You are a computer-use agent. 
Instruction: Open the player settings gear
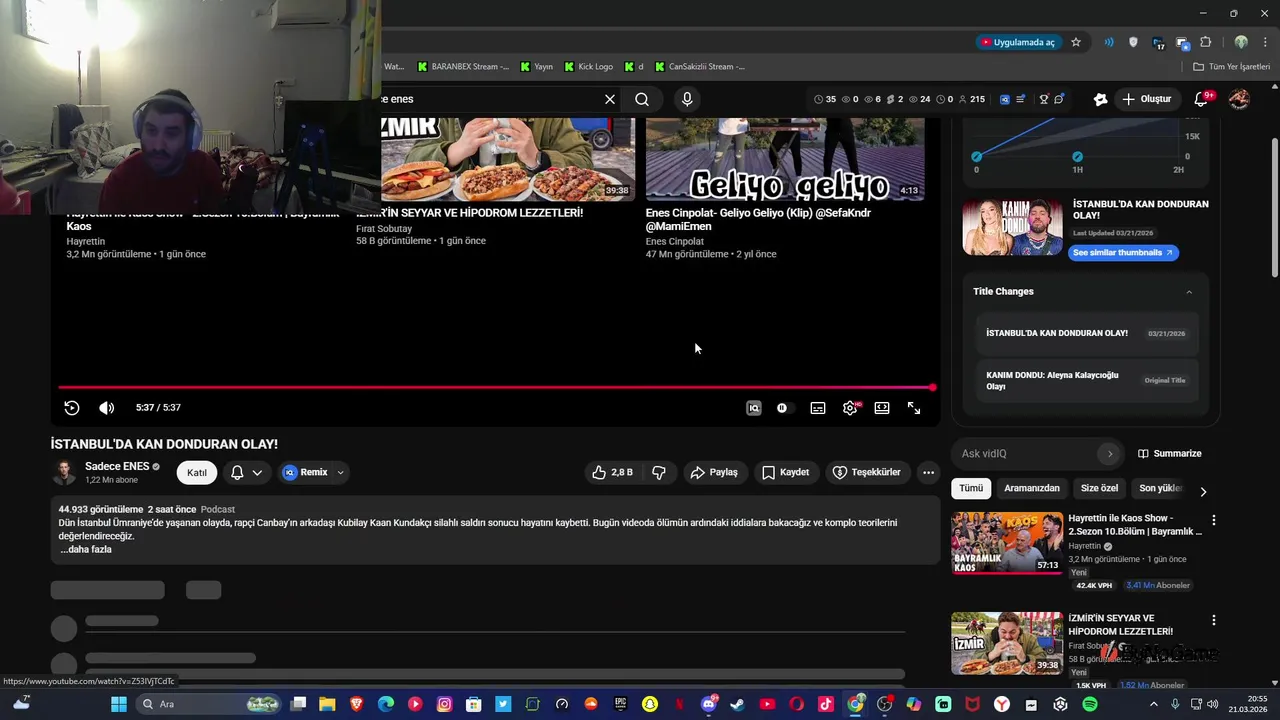click(x=850, y=408)
